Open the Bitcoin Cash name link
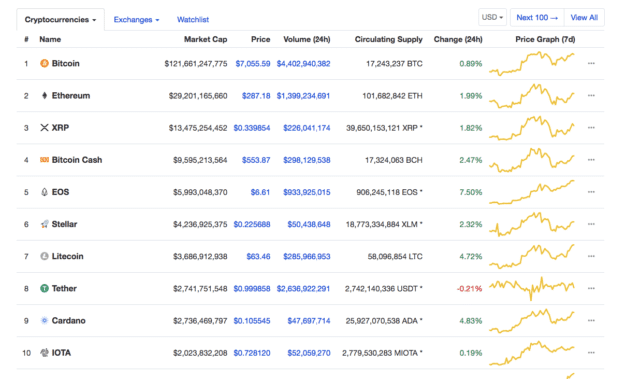Image resolution: width=640 pixels, height=379 pixels. (77, 160)
